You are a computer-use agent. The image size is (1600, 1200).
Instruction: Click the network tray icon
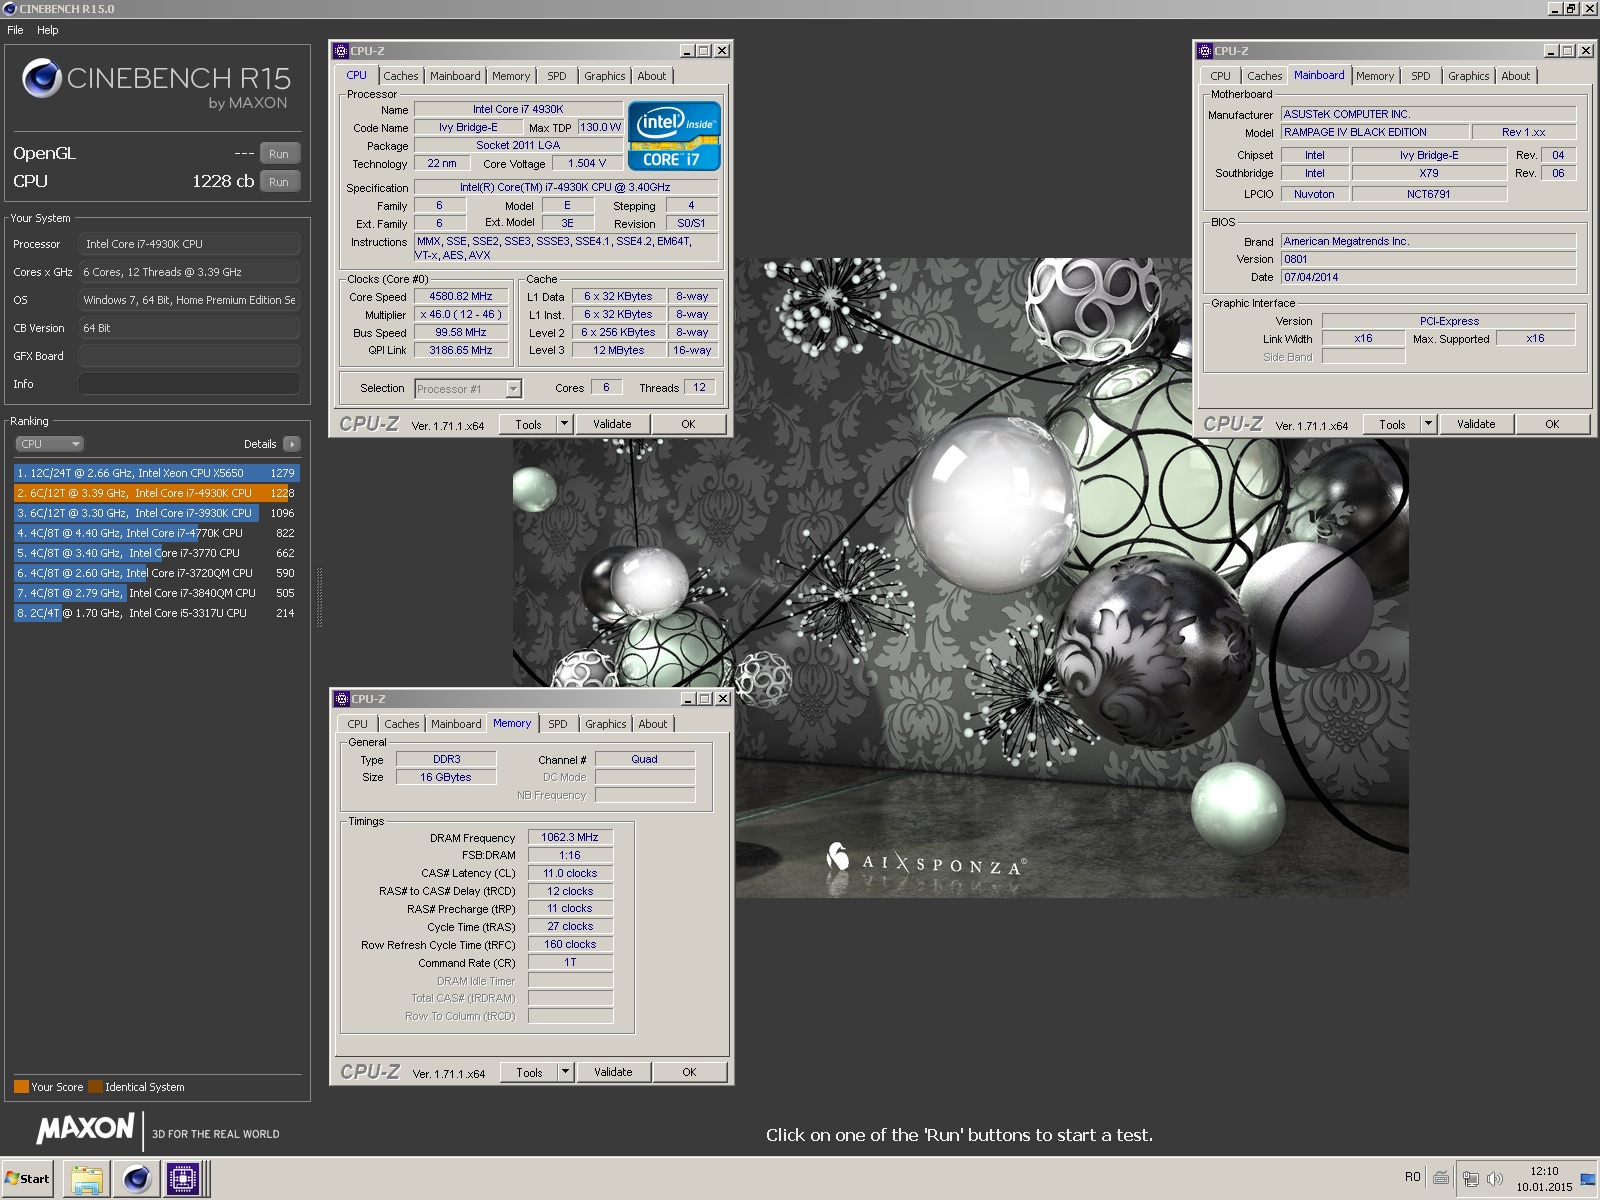click(1470, 1178)
